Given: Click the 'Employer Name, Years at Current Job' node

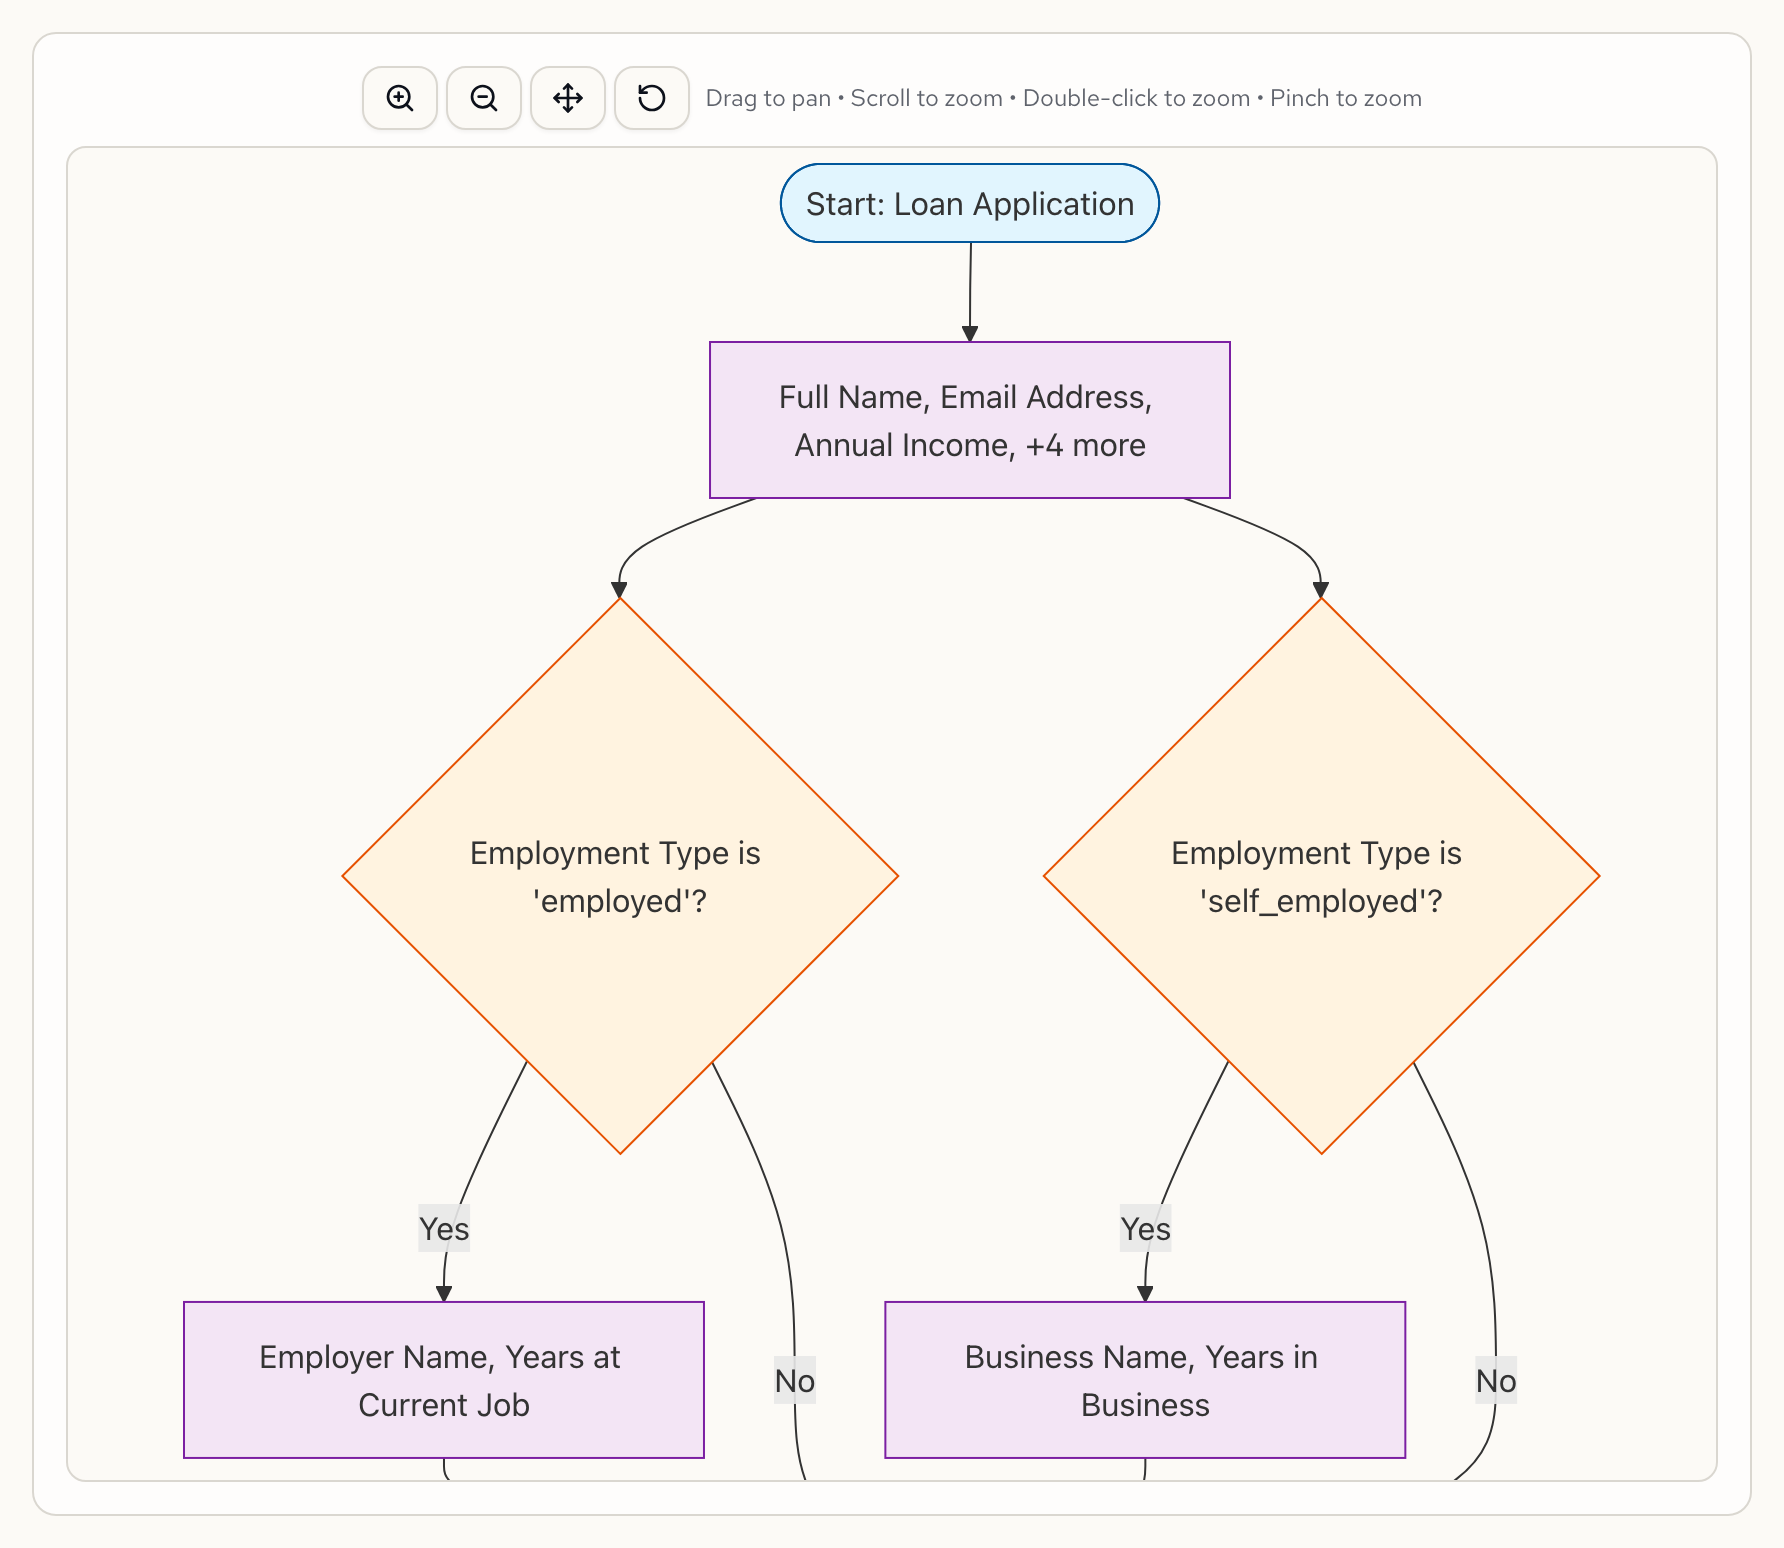Looking at the screenshot, I should (444, 1380).
